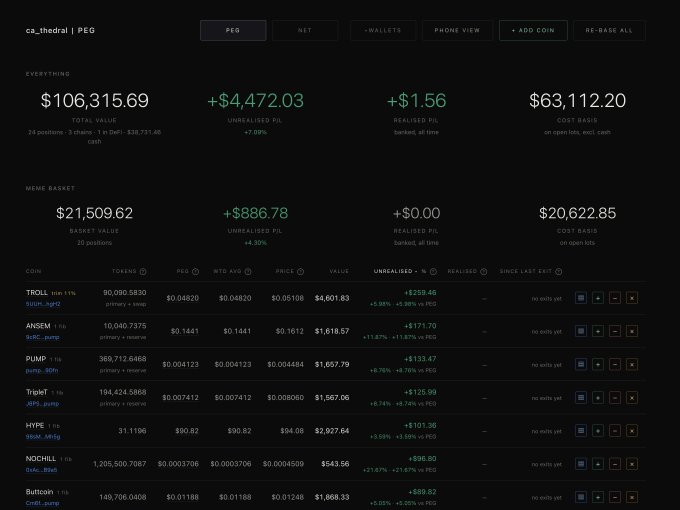Image resolution: width=680 pixels, height=510 pixels.
Task: Click the cost basis $63,112.20
Action: (577, 101)
